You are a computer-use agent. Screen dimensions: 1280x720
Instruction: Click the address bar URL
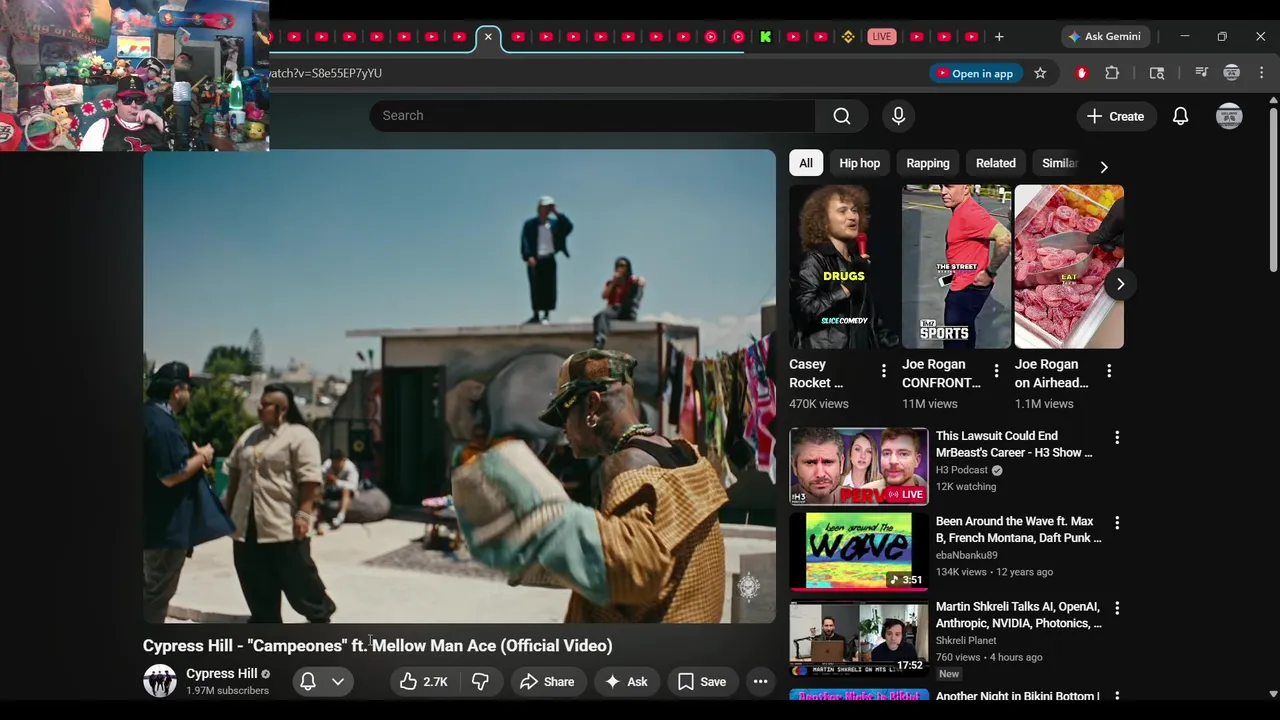(x=325, y=73)
